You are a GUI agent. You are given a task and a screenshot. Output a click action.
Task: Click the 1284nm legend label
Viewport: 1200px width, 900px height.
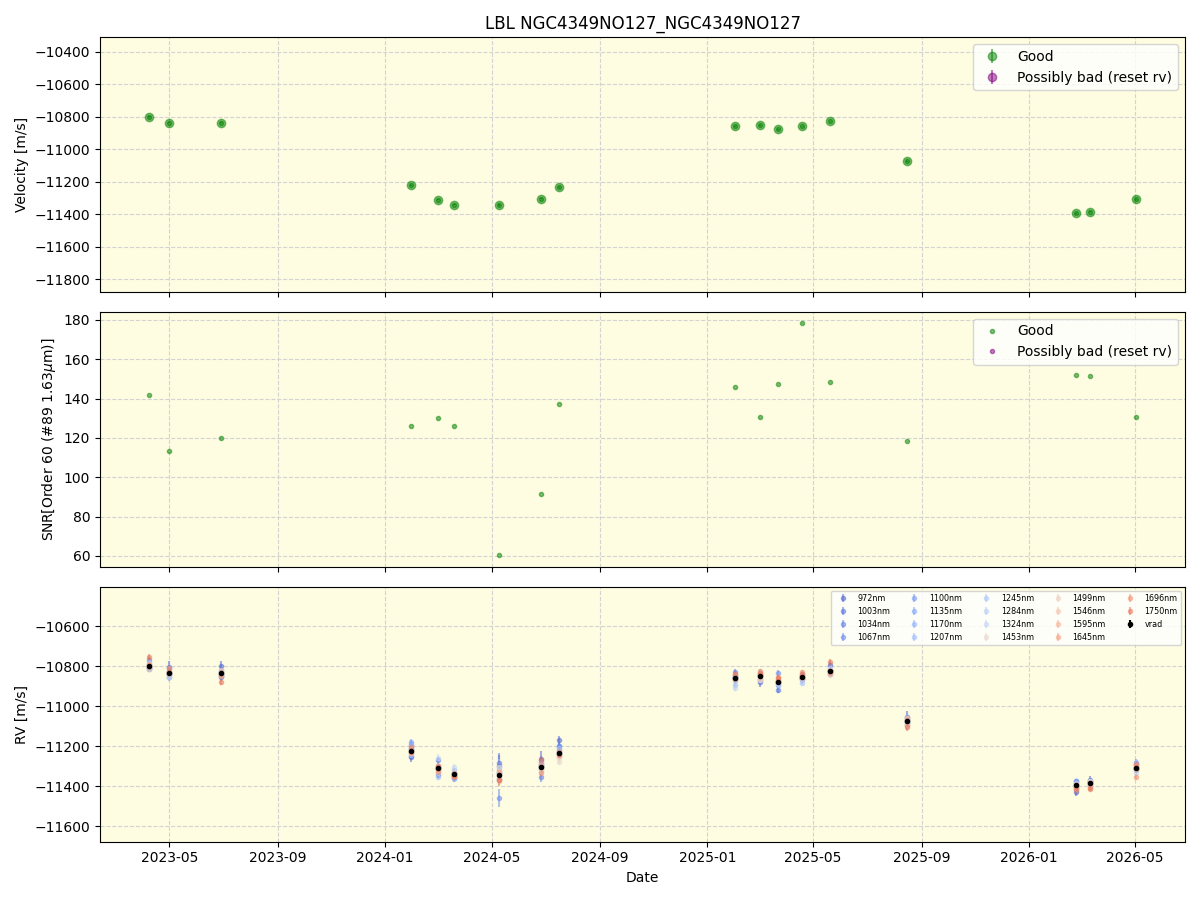[x=1018, y=611]
